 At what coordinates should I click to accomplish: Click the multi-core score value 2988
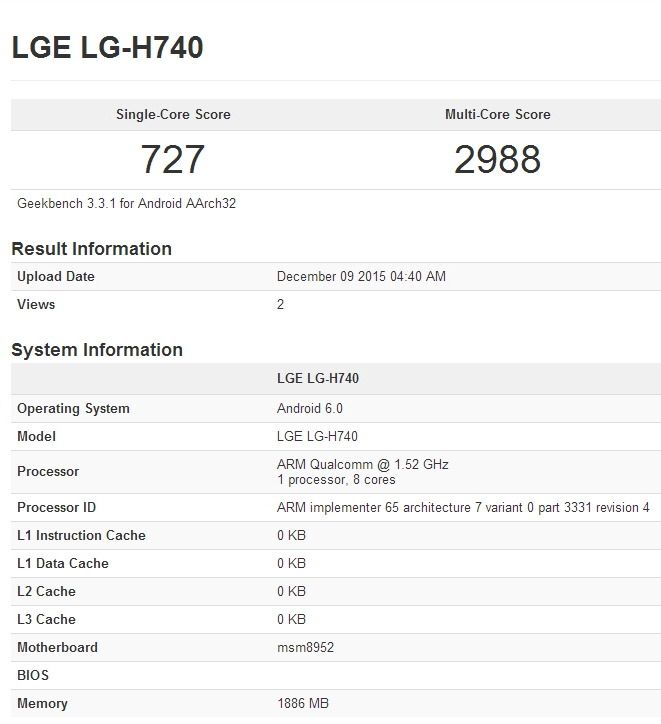coord(497,159)
